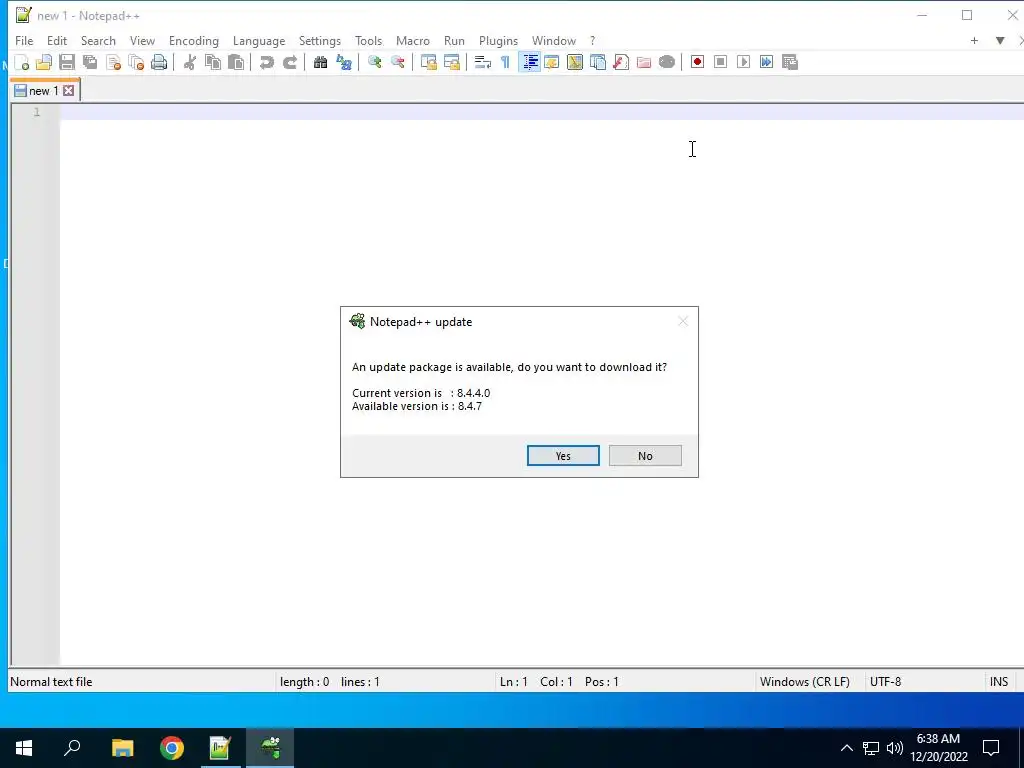Click the Redo arrow icon
This screenshot has width=1024, height=768.
[x=290, y=62]
